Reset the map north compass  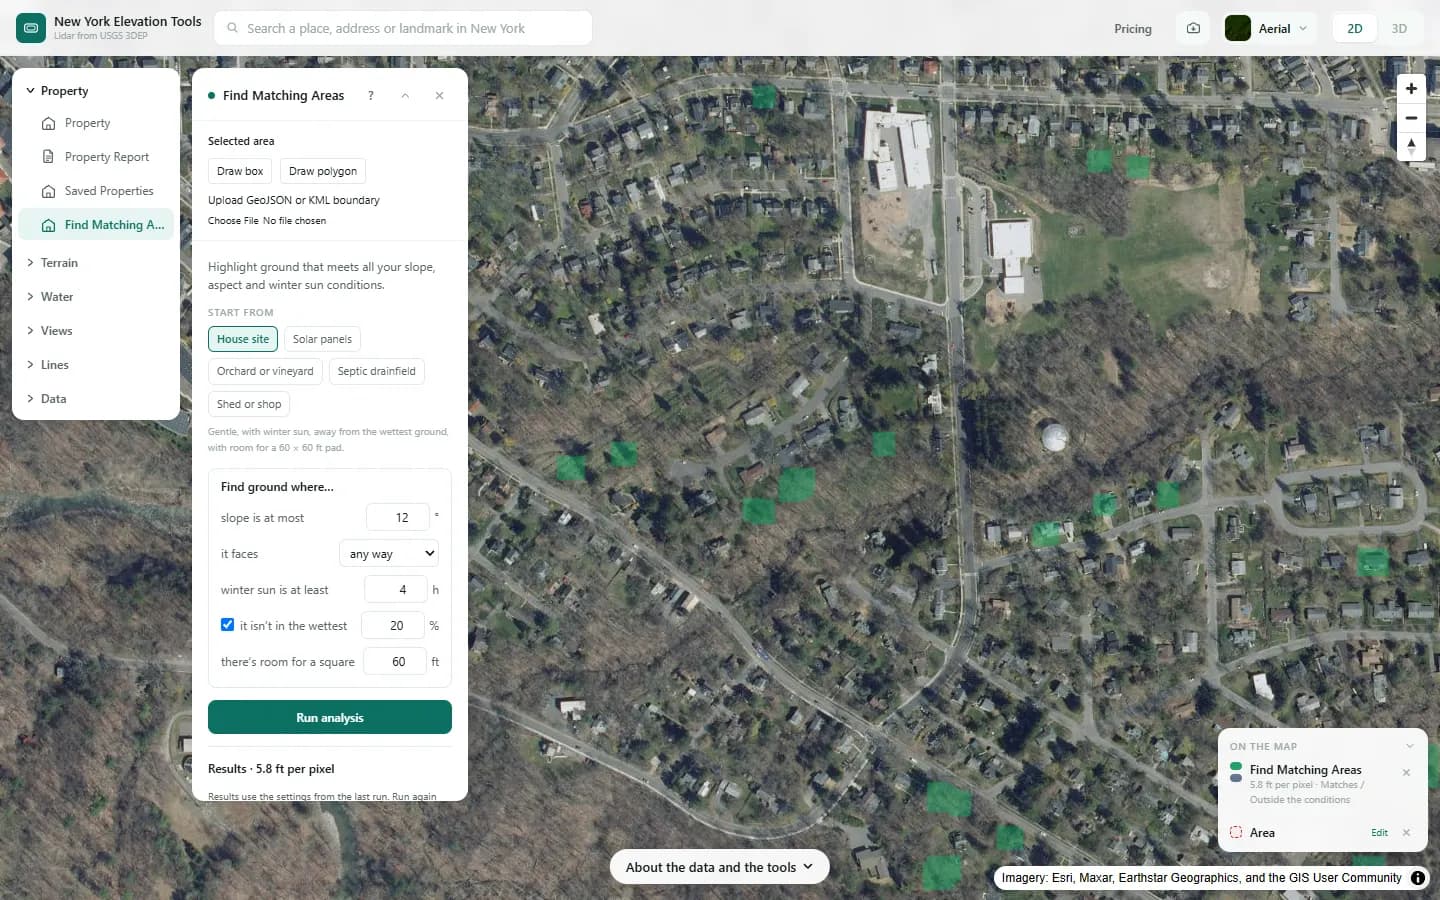(1411, 146)
